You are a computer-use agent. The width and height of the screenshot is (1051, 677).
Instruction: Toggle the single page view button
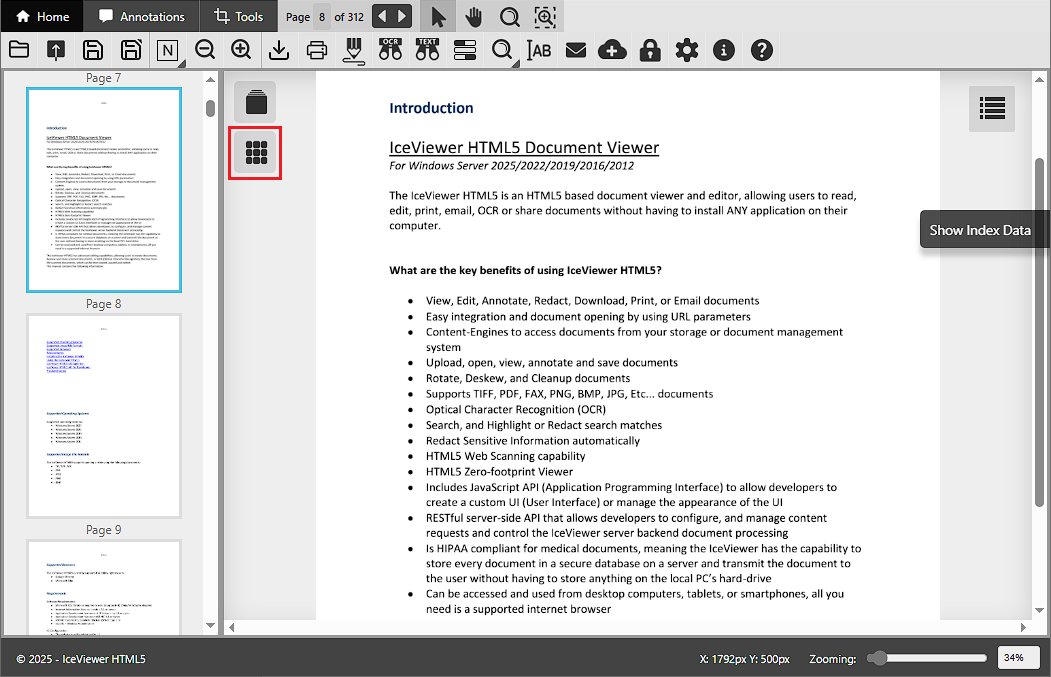[256, 102]
